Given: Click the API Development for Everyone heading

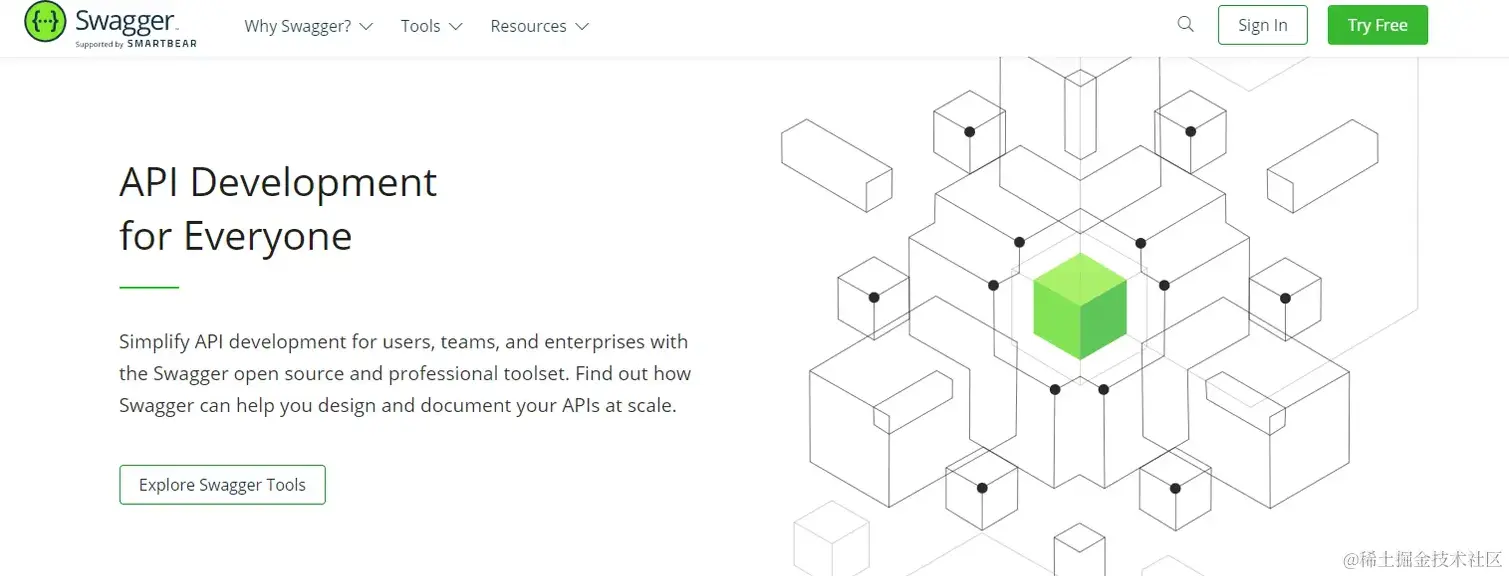Looking at the screenshot, I should click(278, 209).
